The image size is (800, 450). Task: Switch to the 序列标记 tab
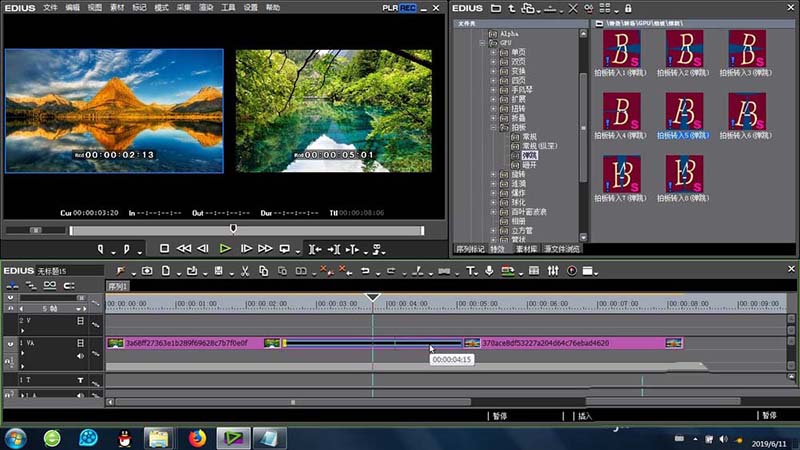470,249
